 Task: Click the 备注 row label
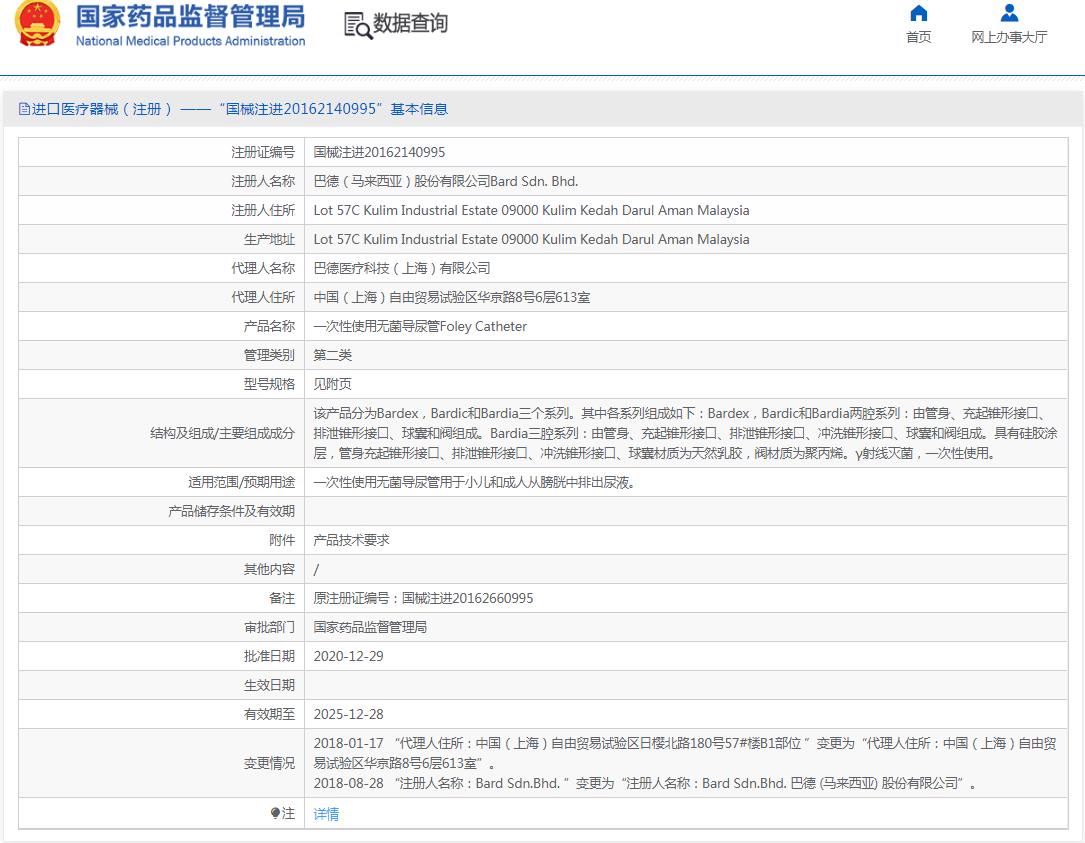[x=282, y=599]
